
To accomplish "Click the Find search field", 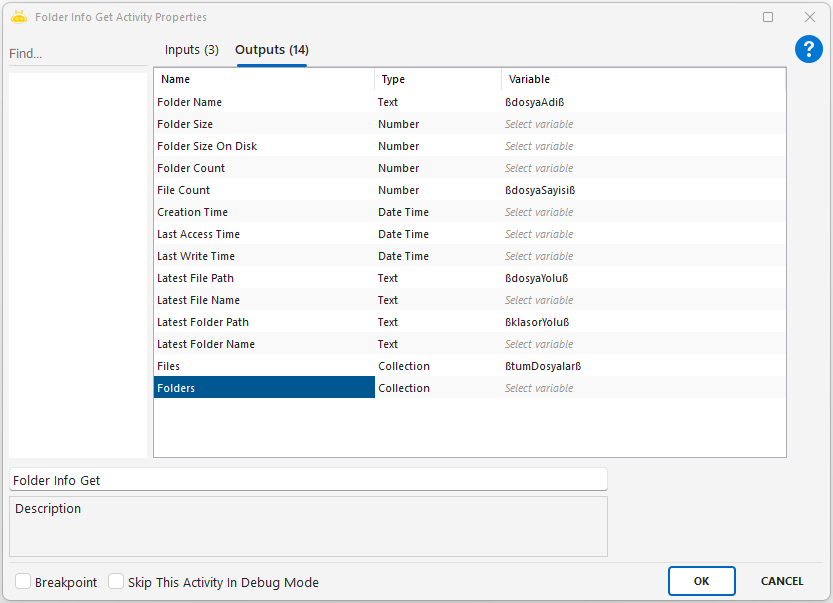I will 77,54.
